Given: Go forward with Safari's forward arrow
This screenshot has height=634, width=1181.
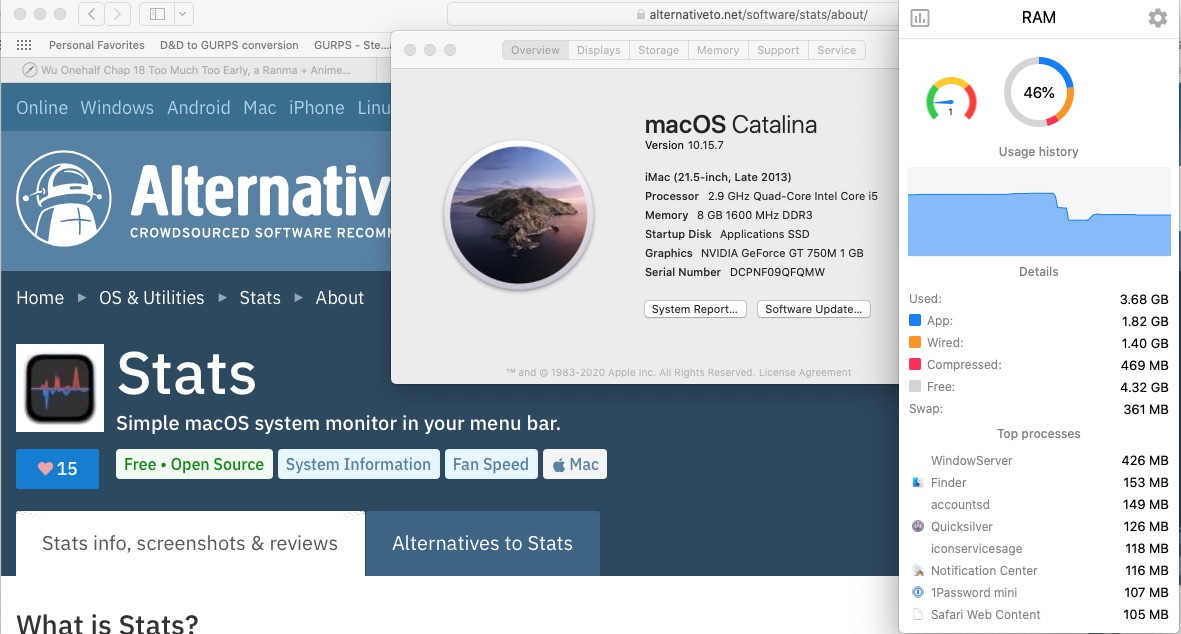Looking at the screenshot, I should click(x=117, y=14).
